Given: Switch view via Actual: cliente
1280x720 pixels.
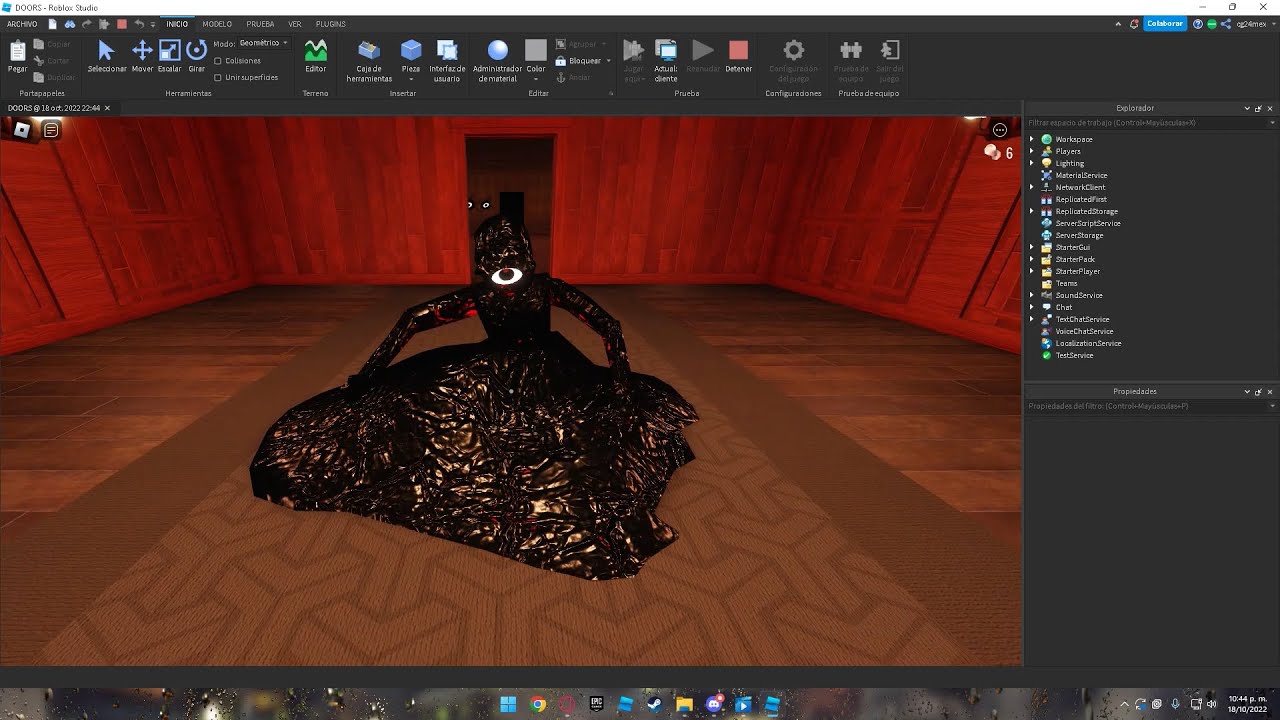Looking at the screenshot, I should [666, 60].
